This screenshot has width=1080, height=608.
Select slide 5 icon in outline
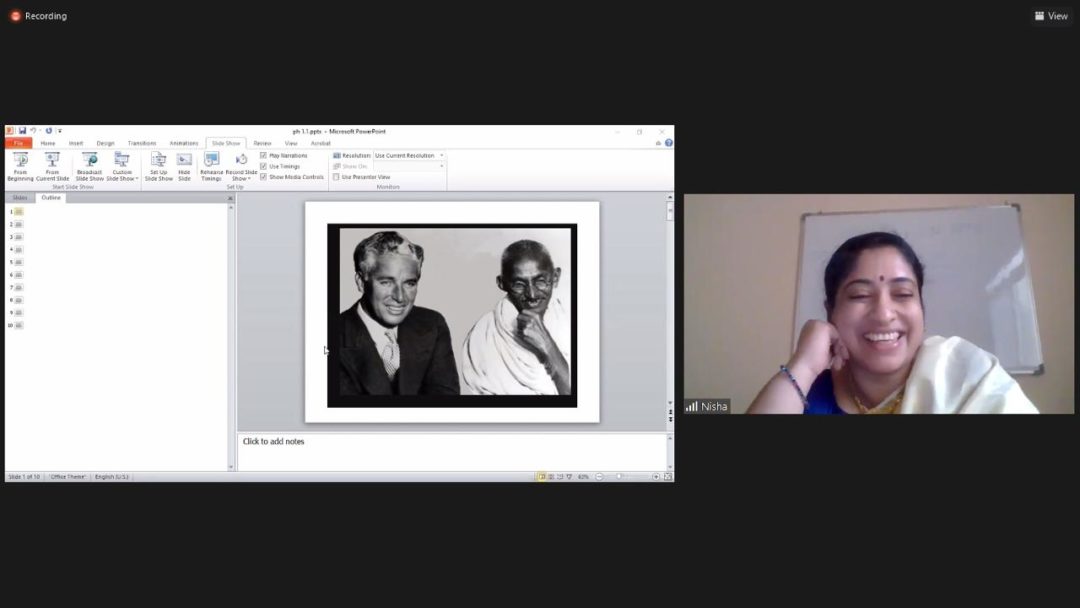[19, 262]
